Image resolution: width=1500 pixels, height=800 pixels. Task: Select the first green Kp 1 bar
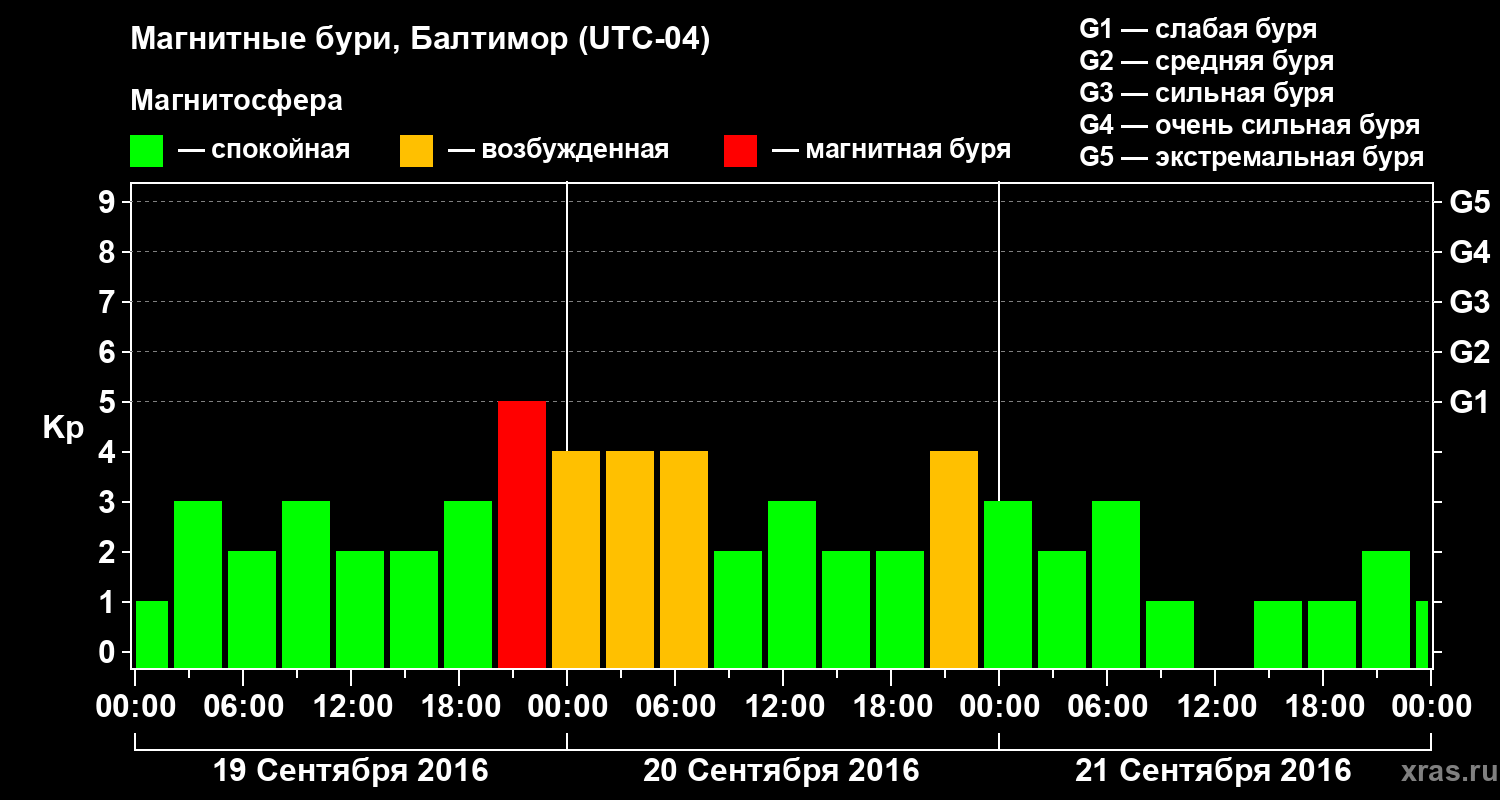tap(152, 635)
